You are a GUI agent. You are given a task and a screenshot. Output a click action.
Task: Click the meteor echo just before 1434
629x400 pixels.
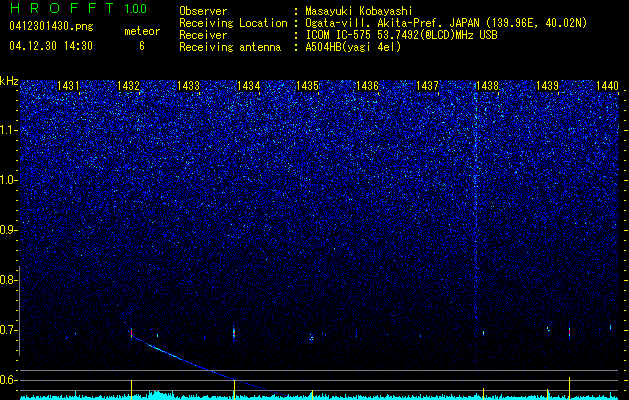coord(234,333)
